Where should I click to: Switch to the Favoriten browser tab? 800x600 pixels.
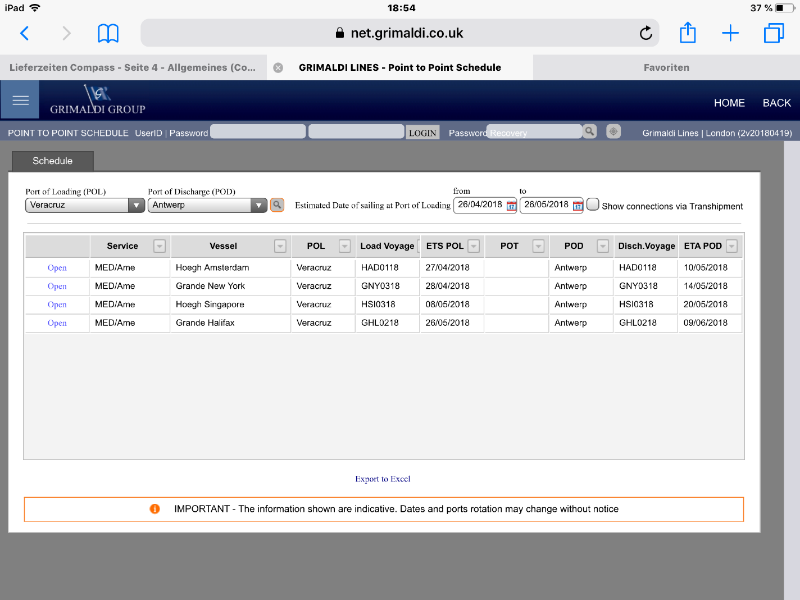665,68
